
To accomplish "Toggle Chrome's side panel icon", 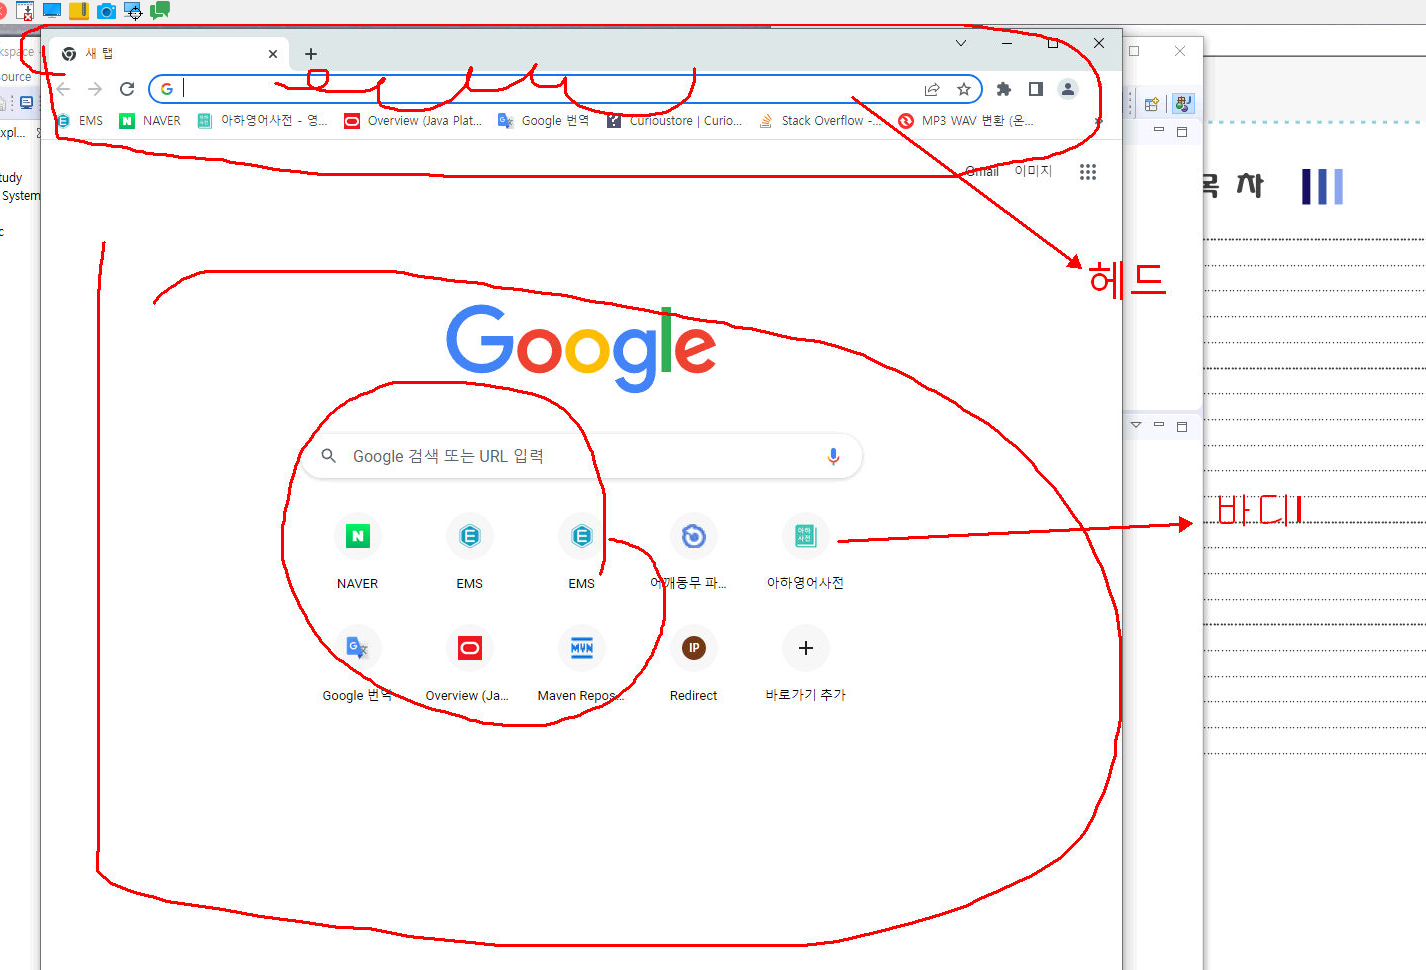I will (x=1036, y=89).
